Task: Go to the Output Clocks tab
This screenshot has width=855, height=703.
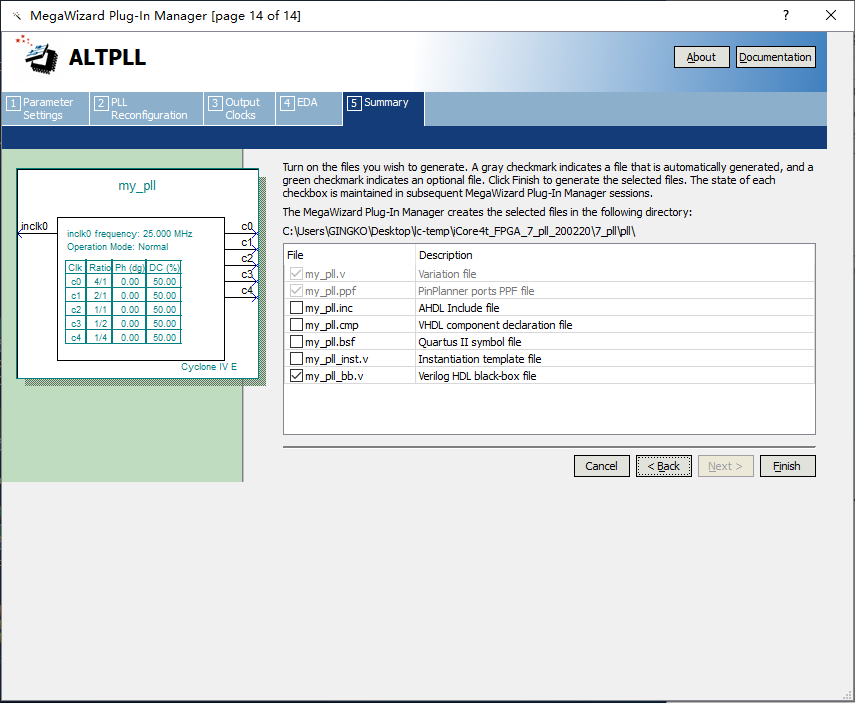Action: pyautogui.click(x=240, y=109)
